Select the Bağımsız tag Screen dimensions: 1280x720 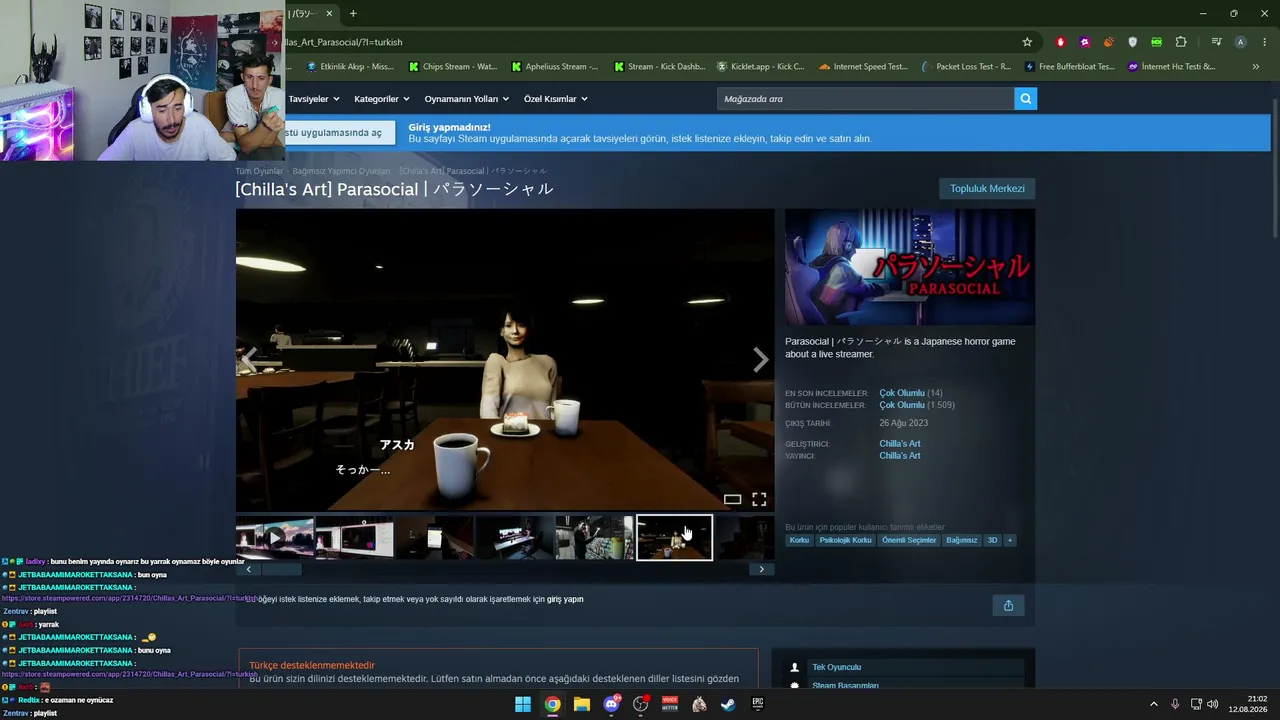pyautogui.click(x=962, y=540)
